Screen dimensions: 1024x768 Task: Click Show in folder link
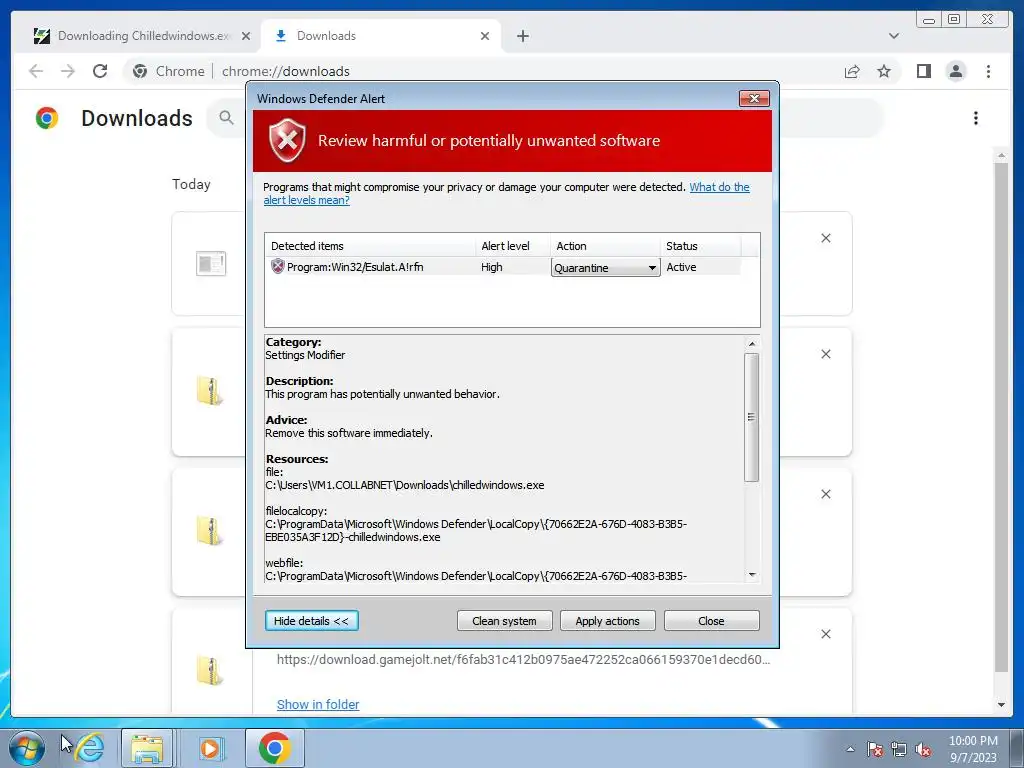(x=318, y=705)
